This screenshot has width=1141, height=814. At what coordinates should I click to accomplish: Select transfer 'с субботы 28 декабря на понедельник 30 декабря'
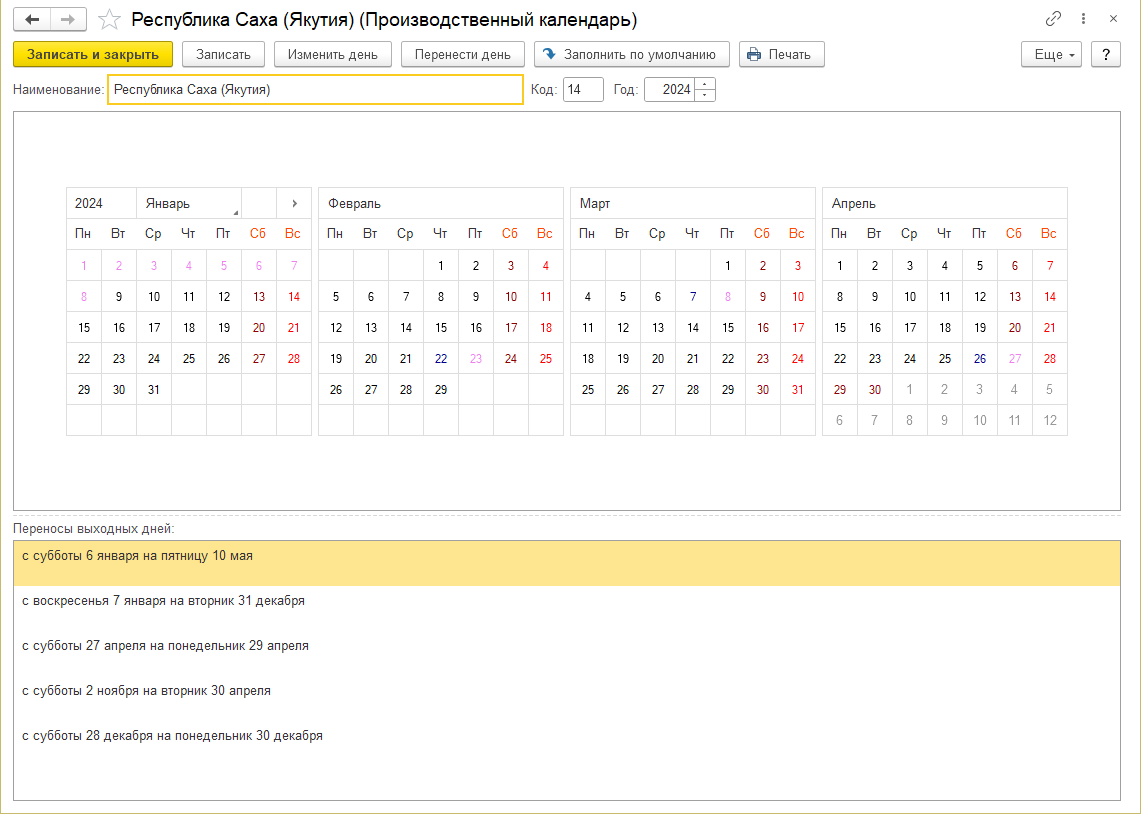567,743
